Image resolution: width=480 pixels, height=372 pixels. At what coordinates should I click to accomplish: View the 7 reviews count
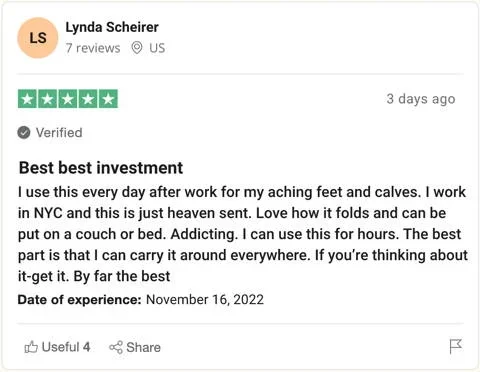click(x=93, y=48)
